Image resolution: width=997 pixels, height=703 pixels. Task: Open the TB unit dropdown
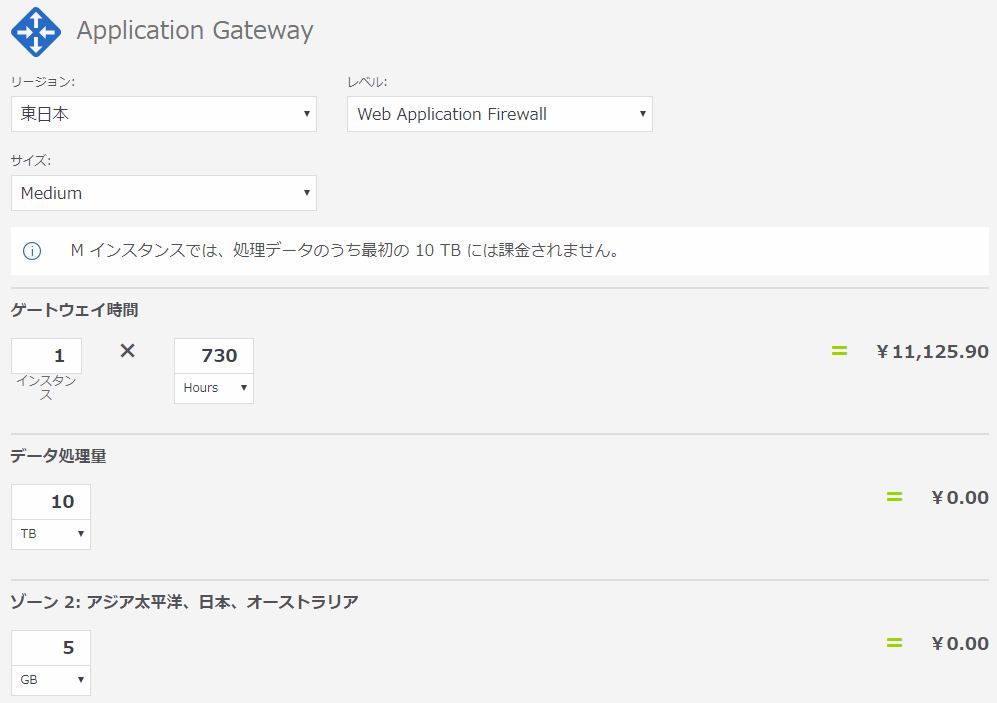tap(50, 534)
